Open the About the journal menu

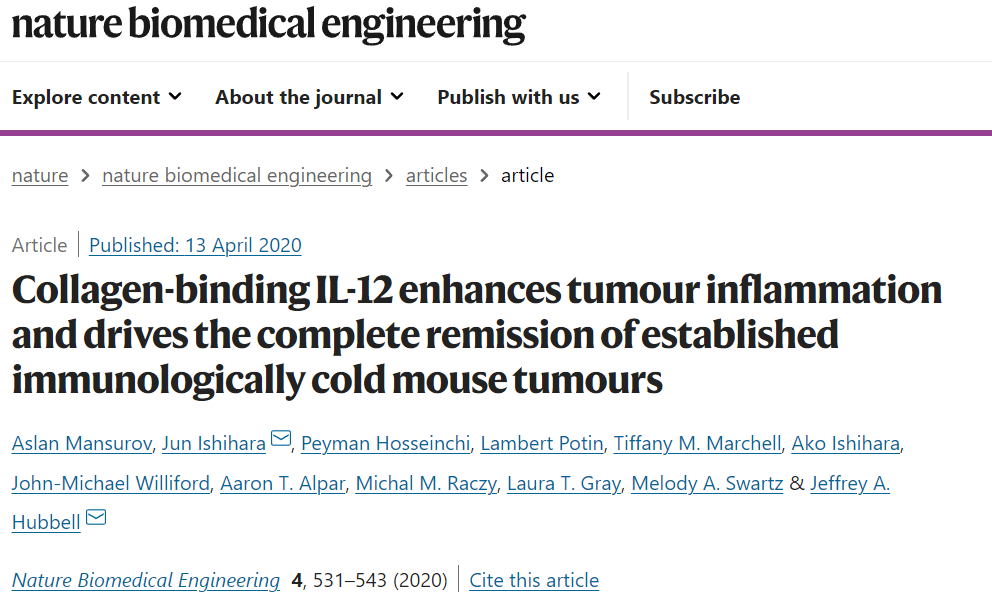coord(309,97)
